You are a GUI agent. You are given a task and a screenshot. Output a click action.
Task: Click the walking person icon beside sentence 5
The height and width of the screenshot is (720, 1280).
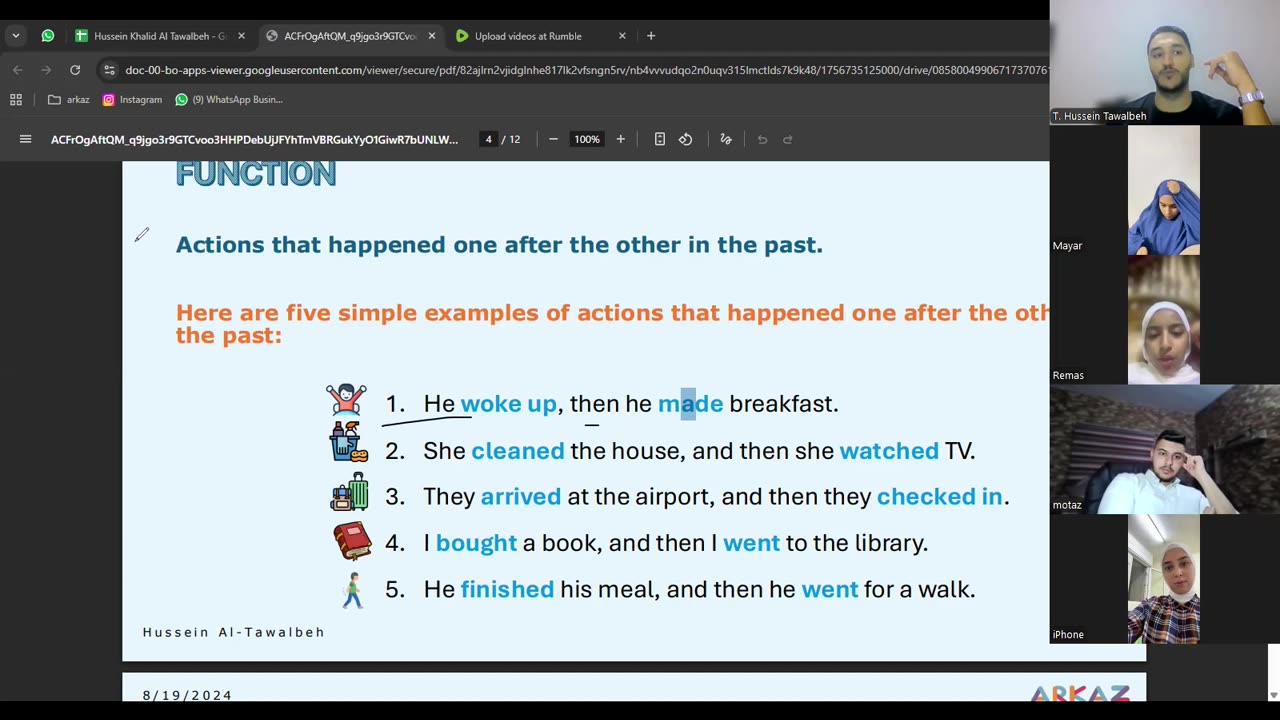click(352, 590)
